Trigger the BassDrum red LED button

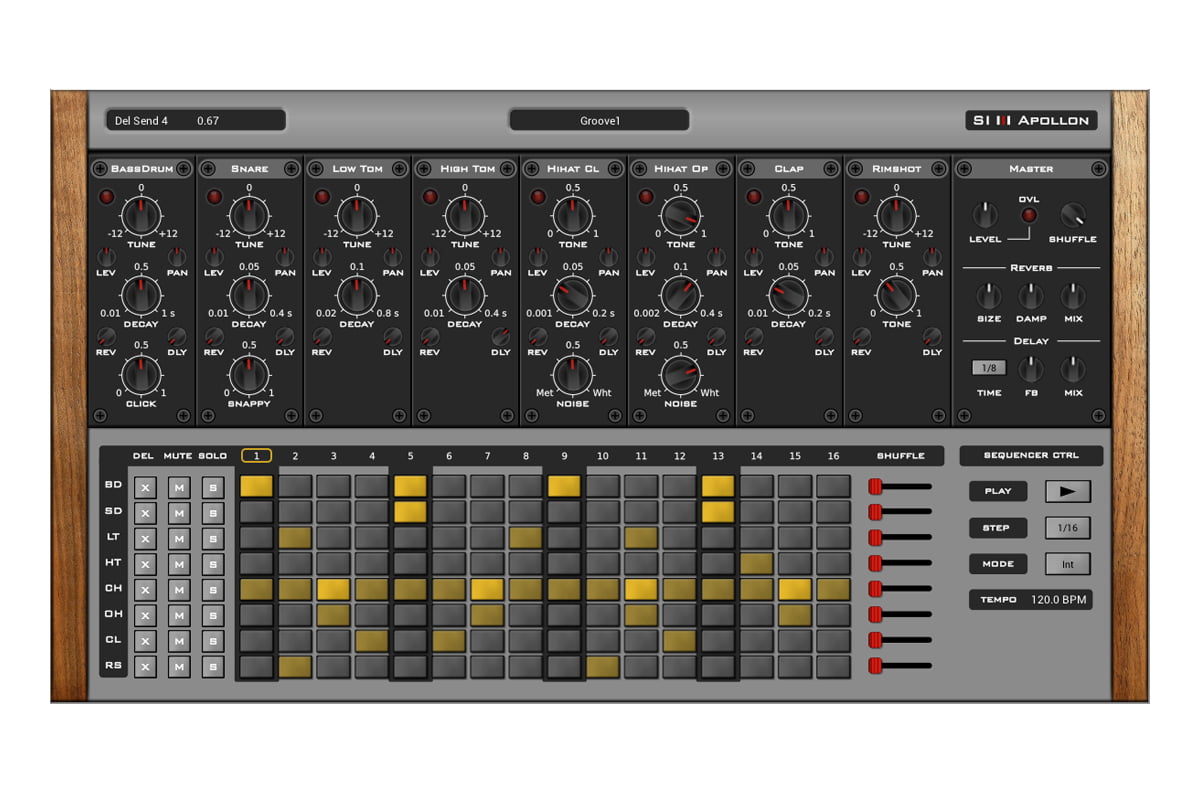point(107,197)
